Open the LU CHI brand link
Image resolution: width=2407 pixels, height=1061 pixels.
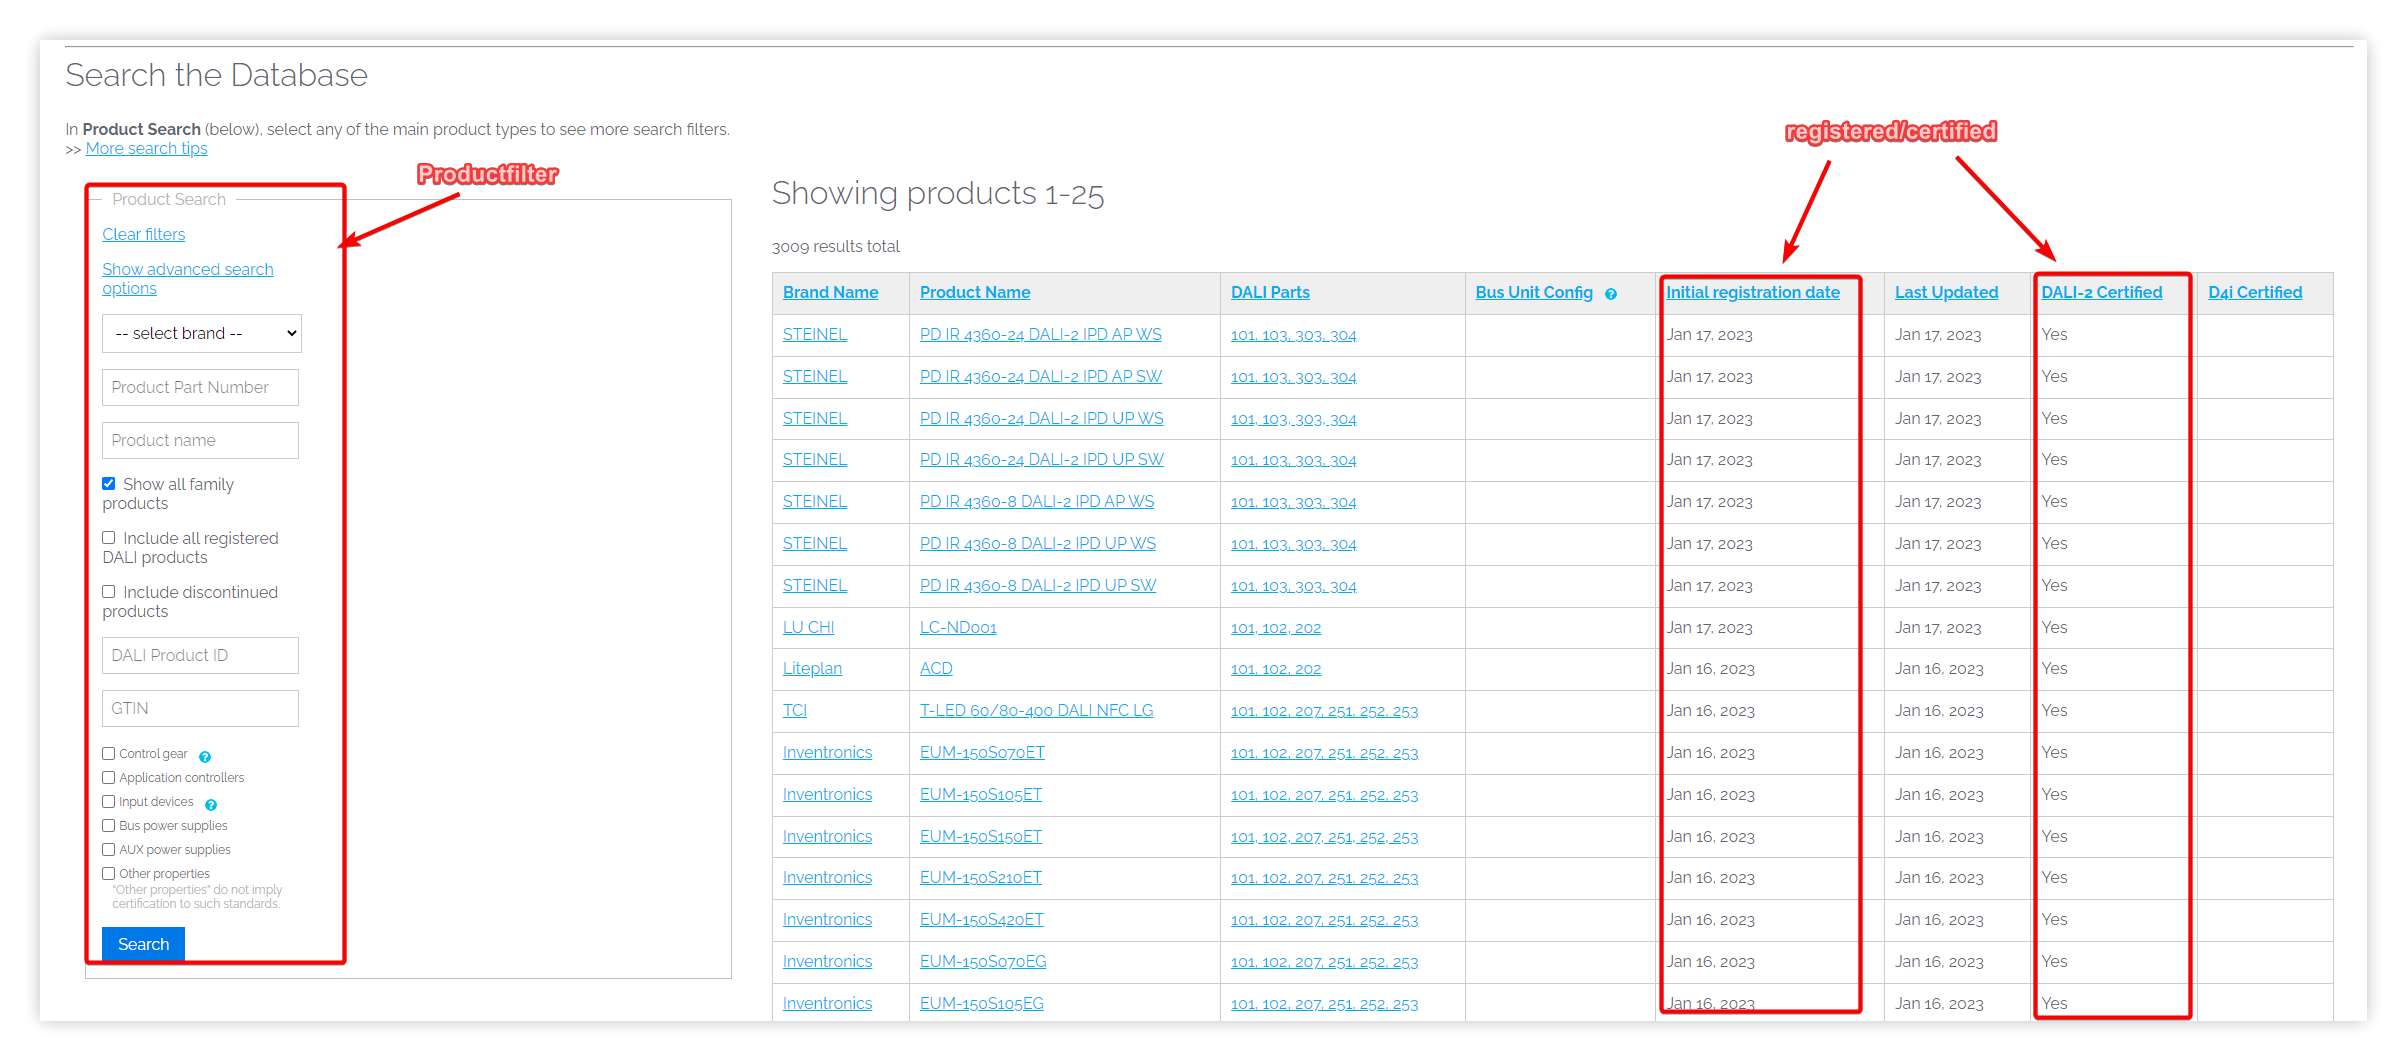pos(808,627)
